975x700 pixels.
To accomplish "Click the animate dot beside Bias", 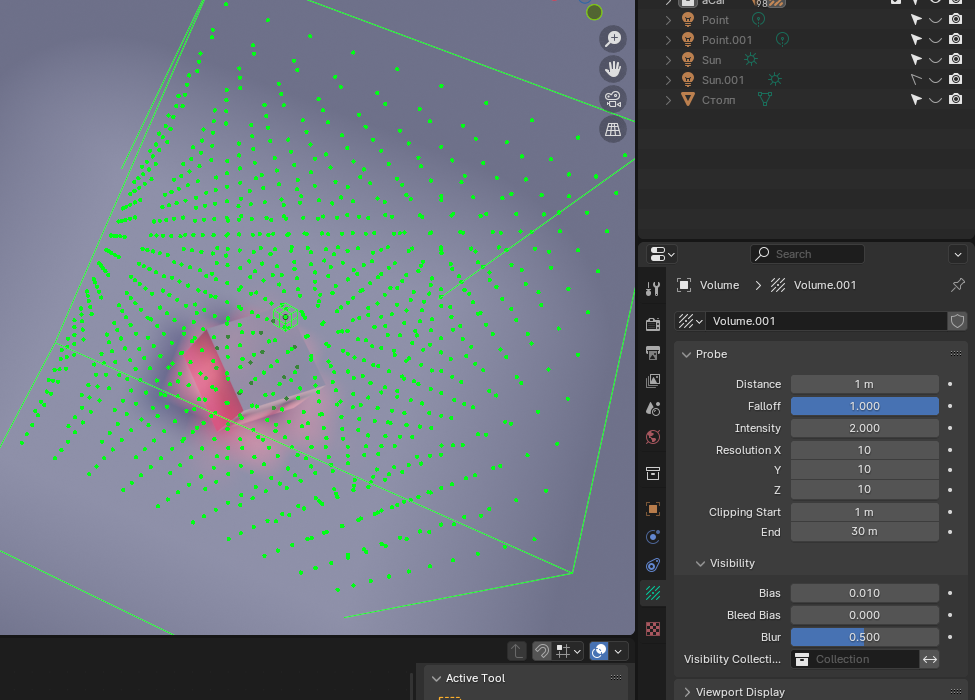I will click(950, 593).
